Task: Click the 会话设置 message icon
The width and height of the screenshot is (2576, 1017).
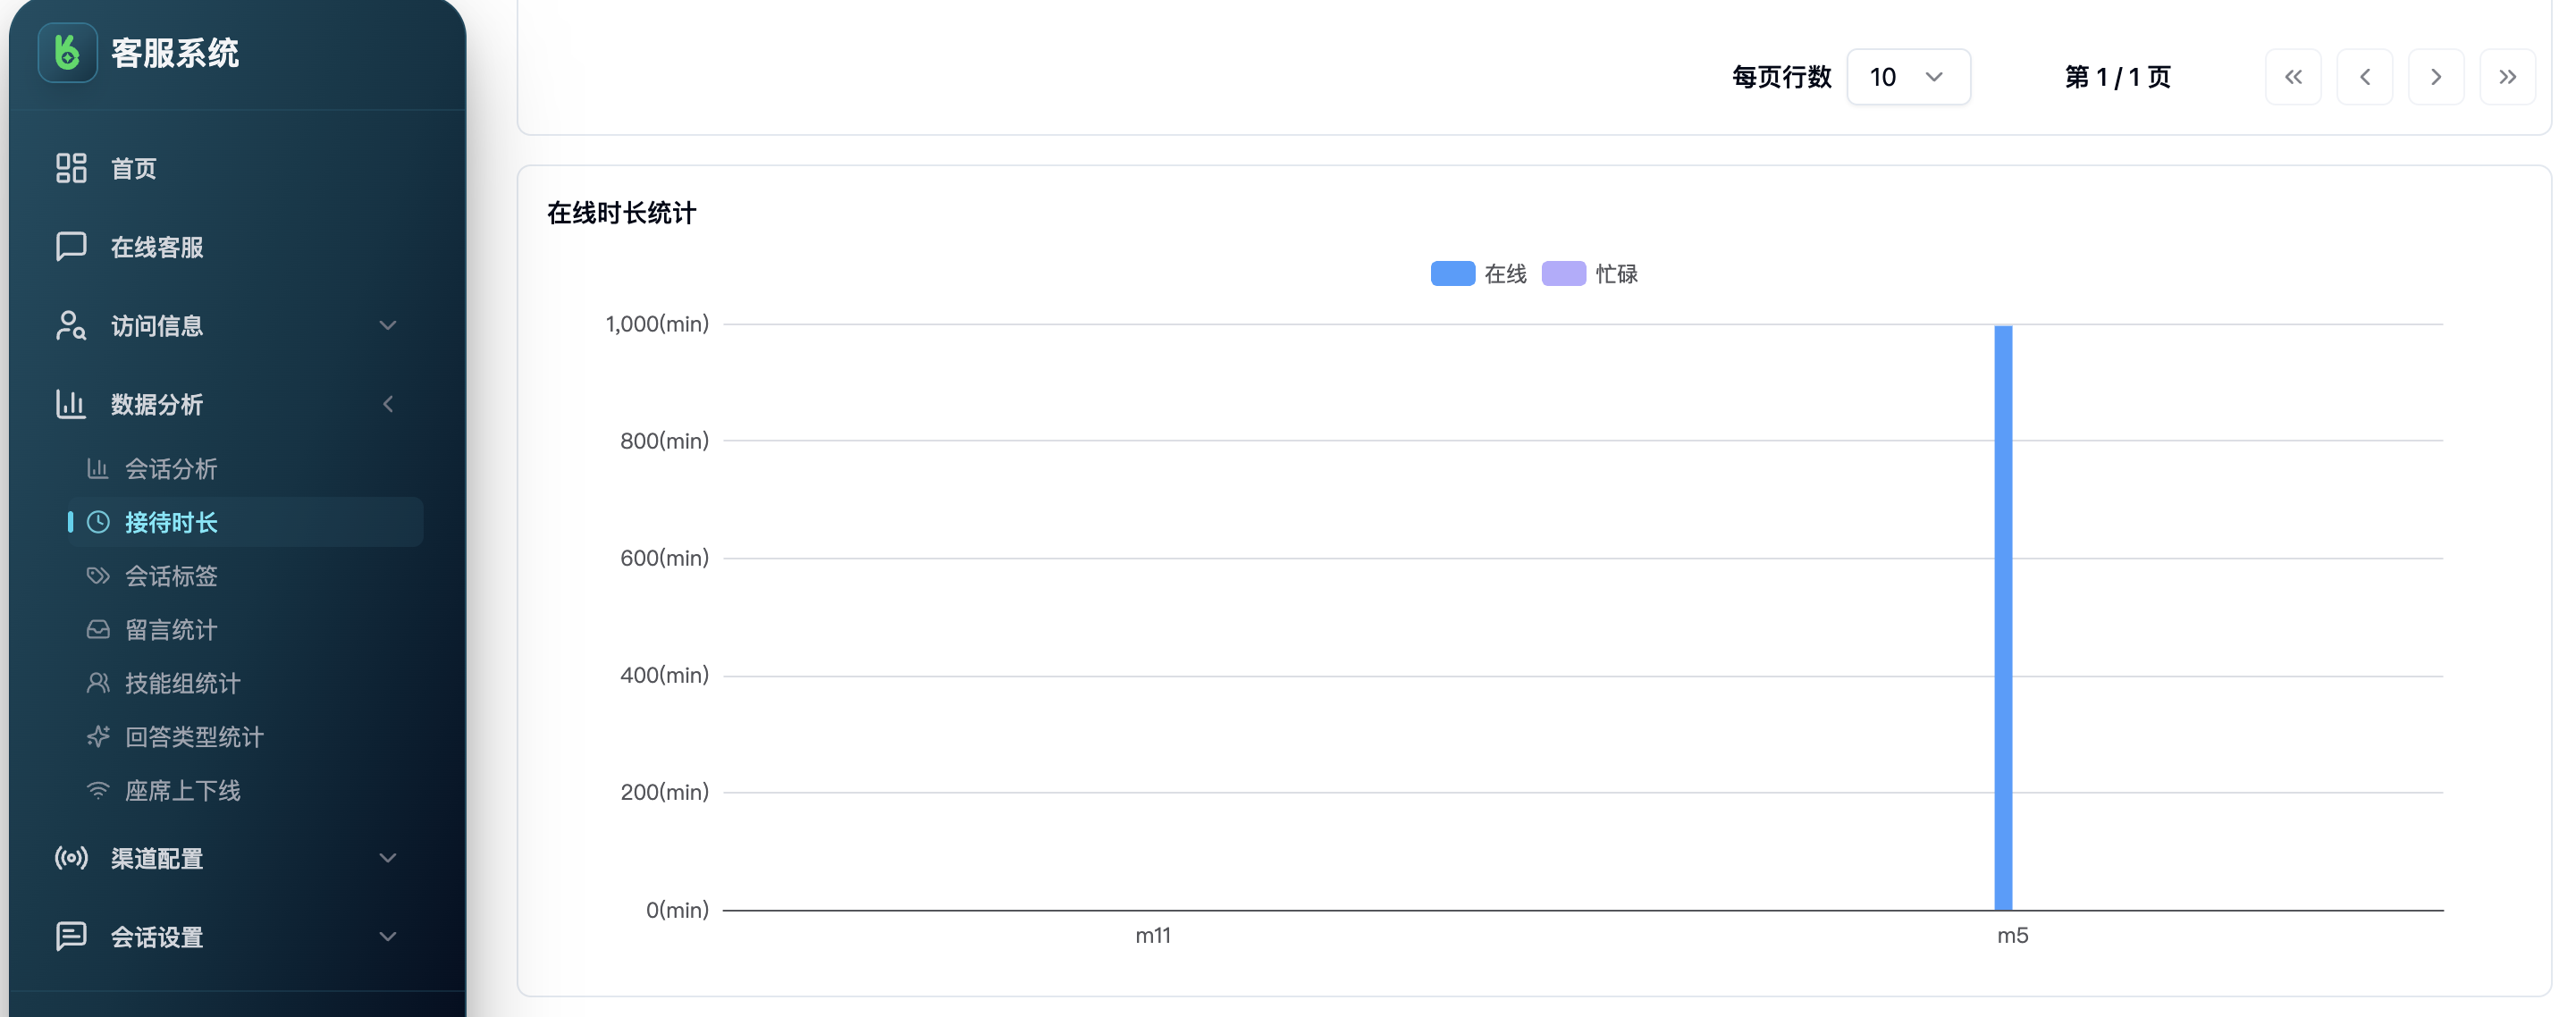Action: pyautogui.click(x=71, y=936)
